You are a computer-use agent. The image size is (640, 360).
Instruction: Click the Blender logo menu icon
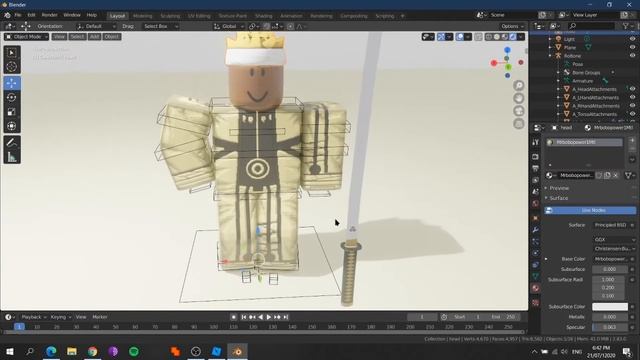coord(7,15)
